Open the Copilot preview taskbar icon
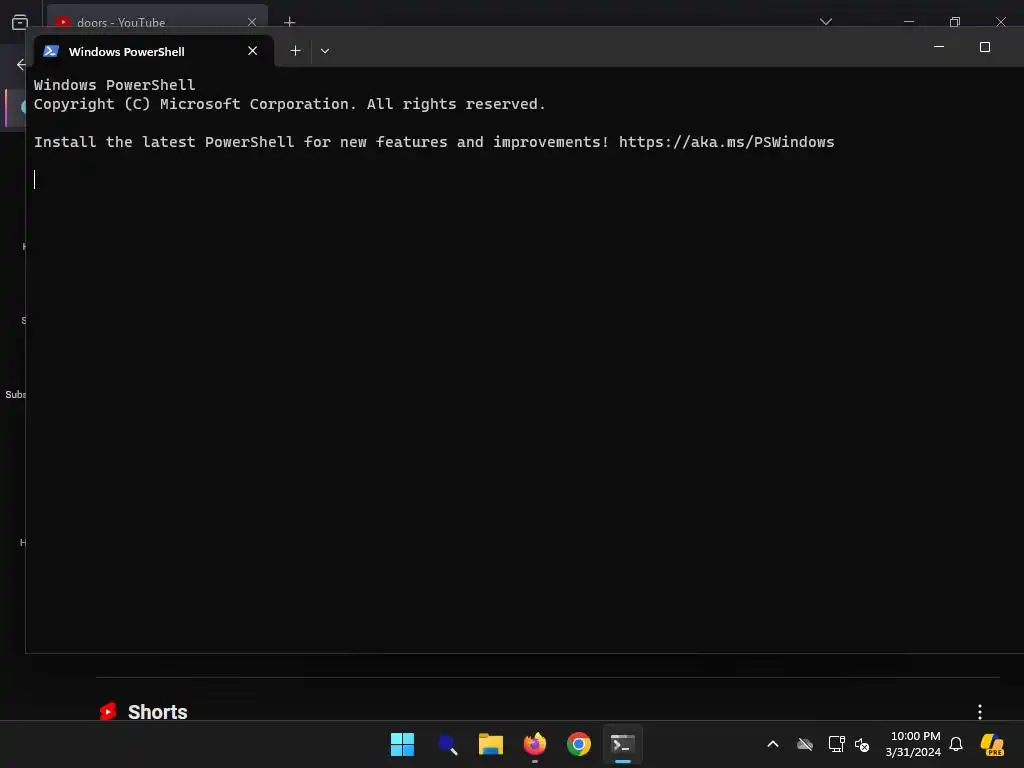 pyautogui.click(x=992, y=744)
